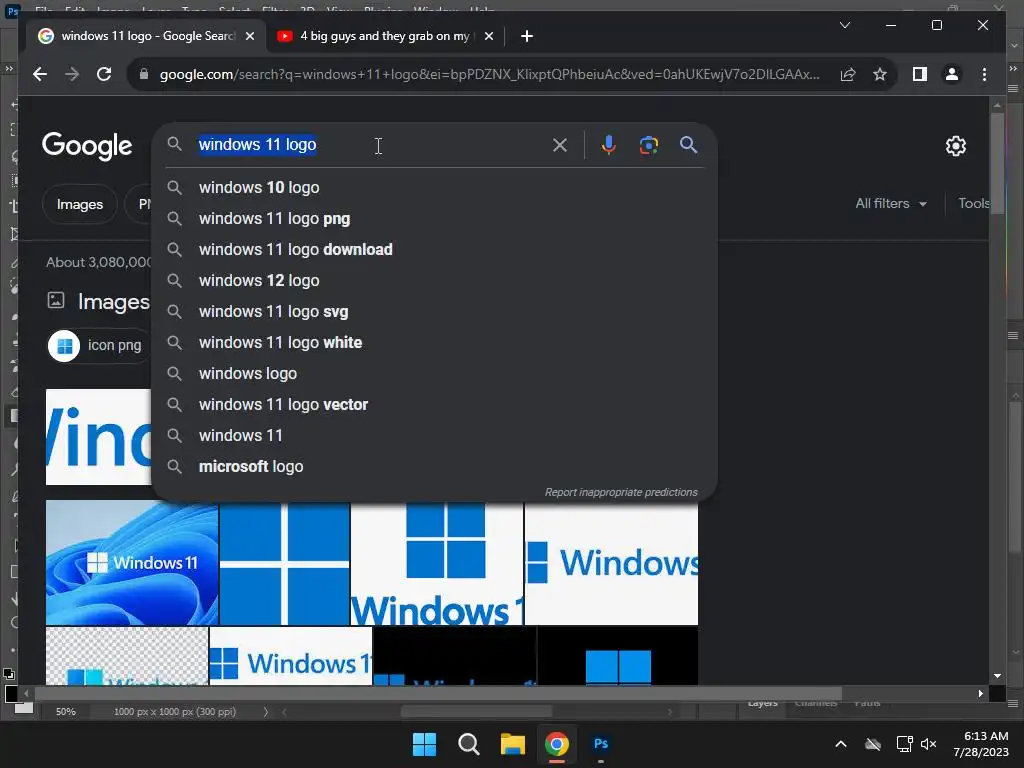Click Photoshop zoom level 50% field
Image resolution: width=1024 pixels, height=768 pixels.
tap(65, 712)
